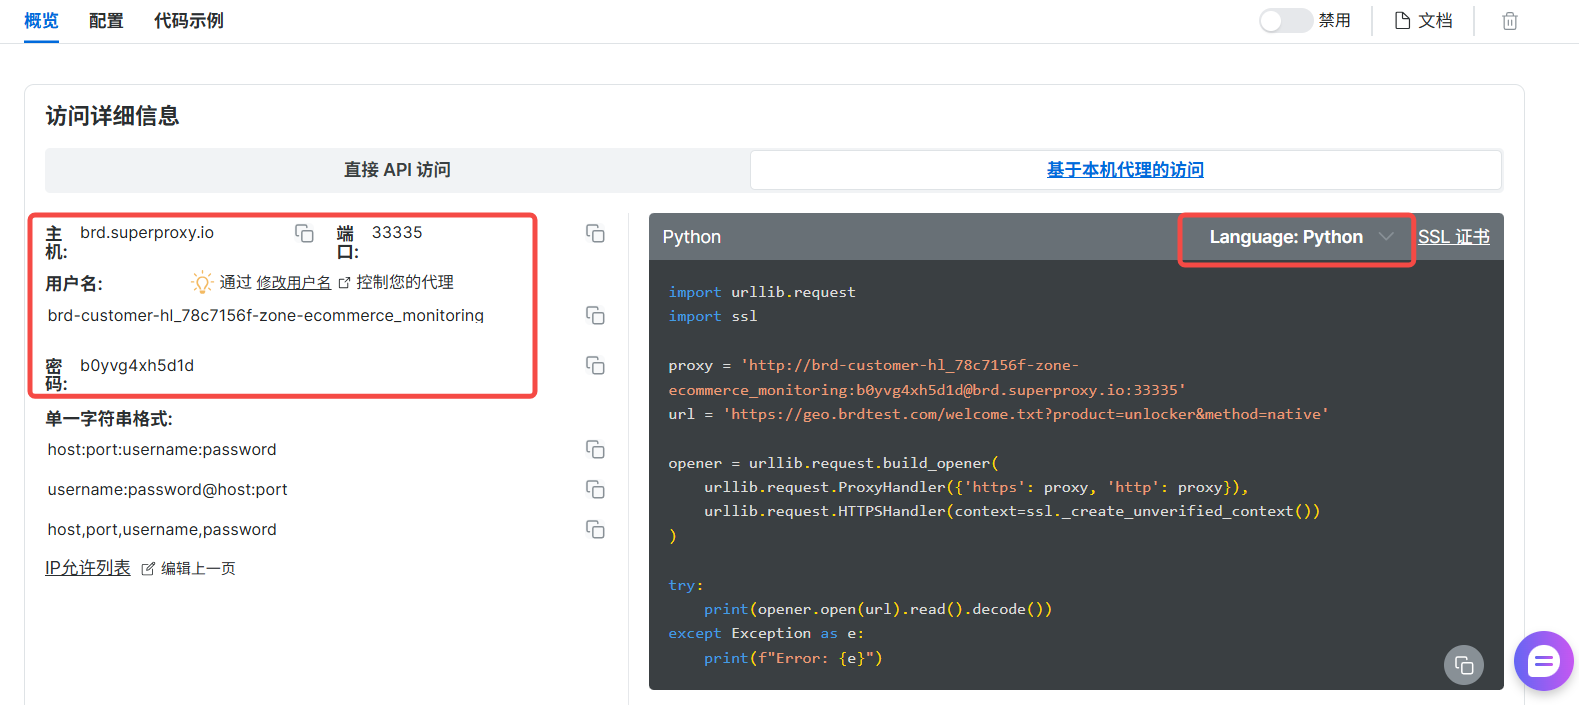Click the Python code header label

tap(691, 237)
